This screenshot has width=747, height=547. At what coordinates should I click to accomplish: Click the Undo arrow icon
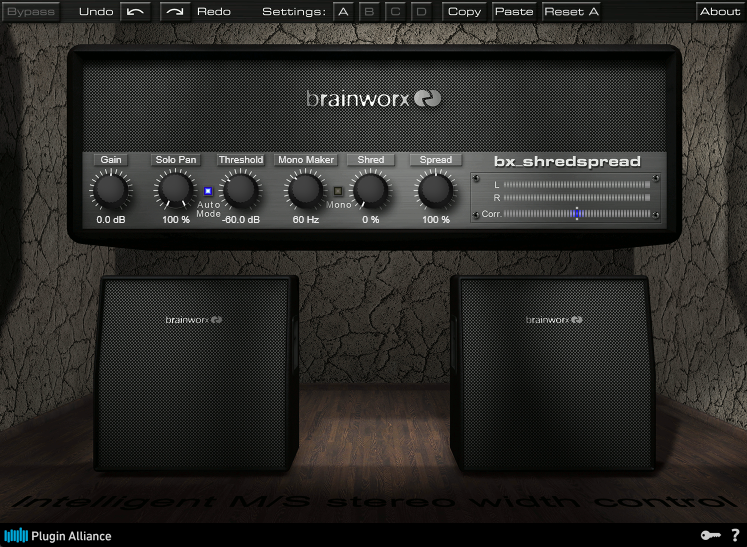(135, 11)
